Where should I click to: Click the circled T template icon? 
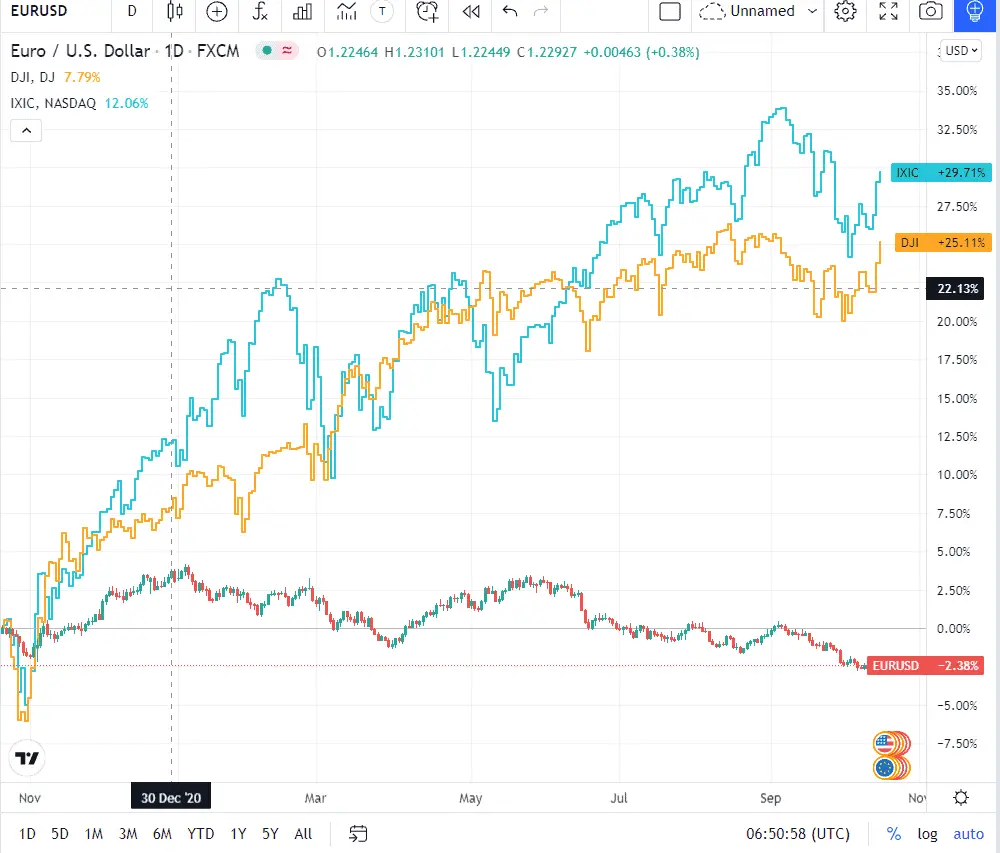(x=382, y=11)
